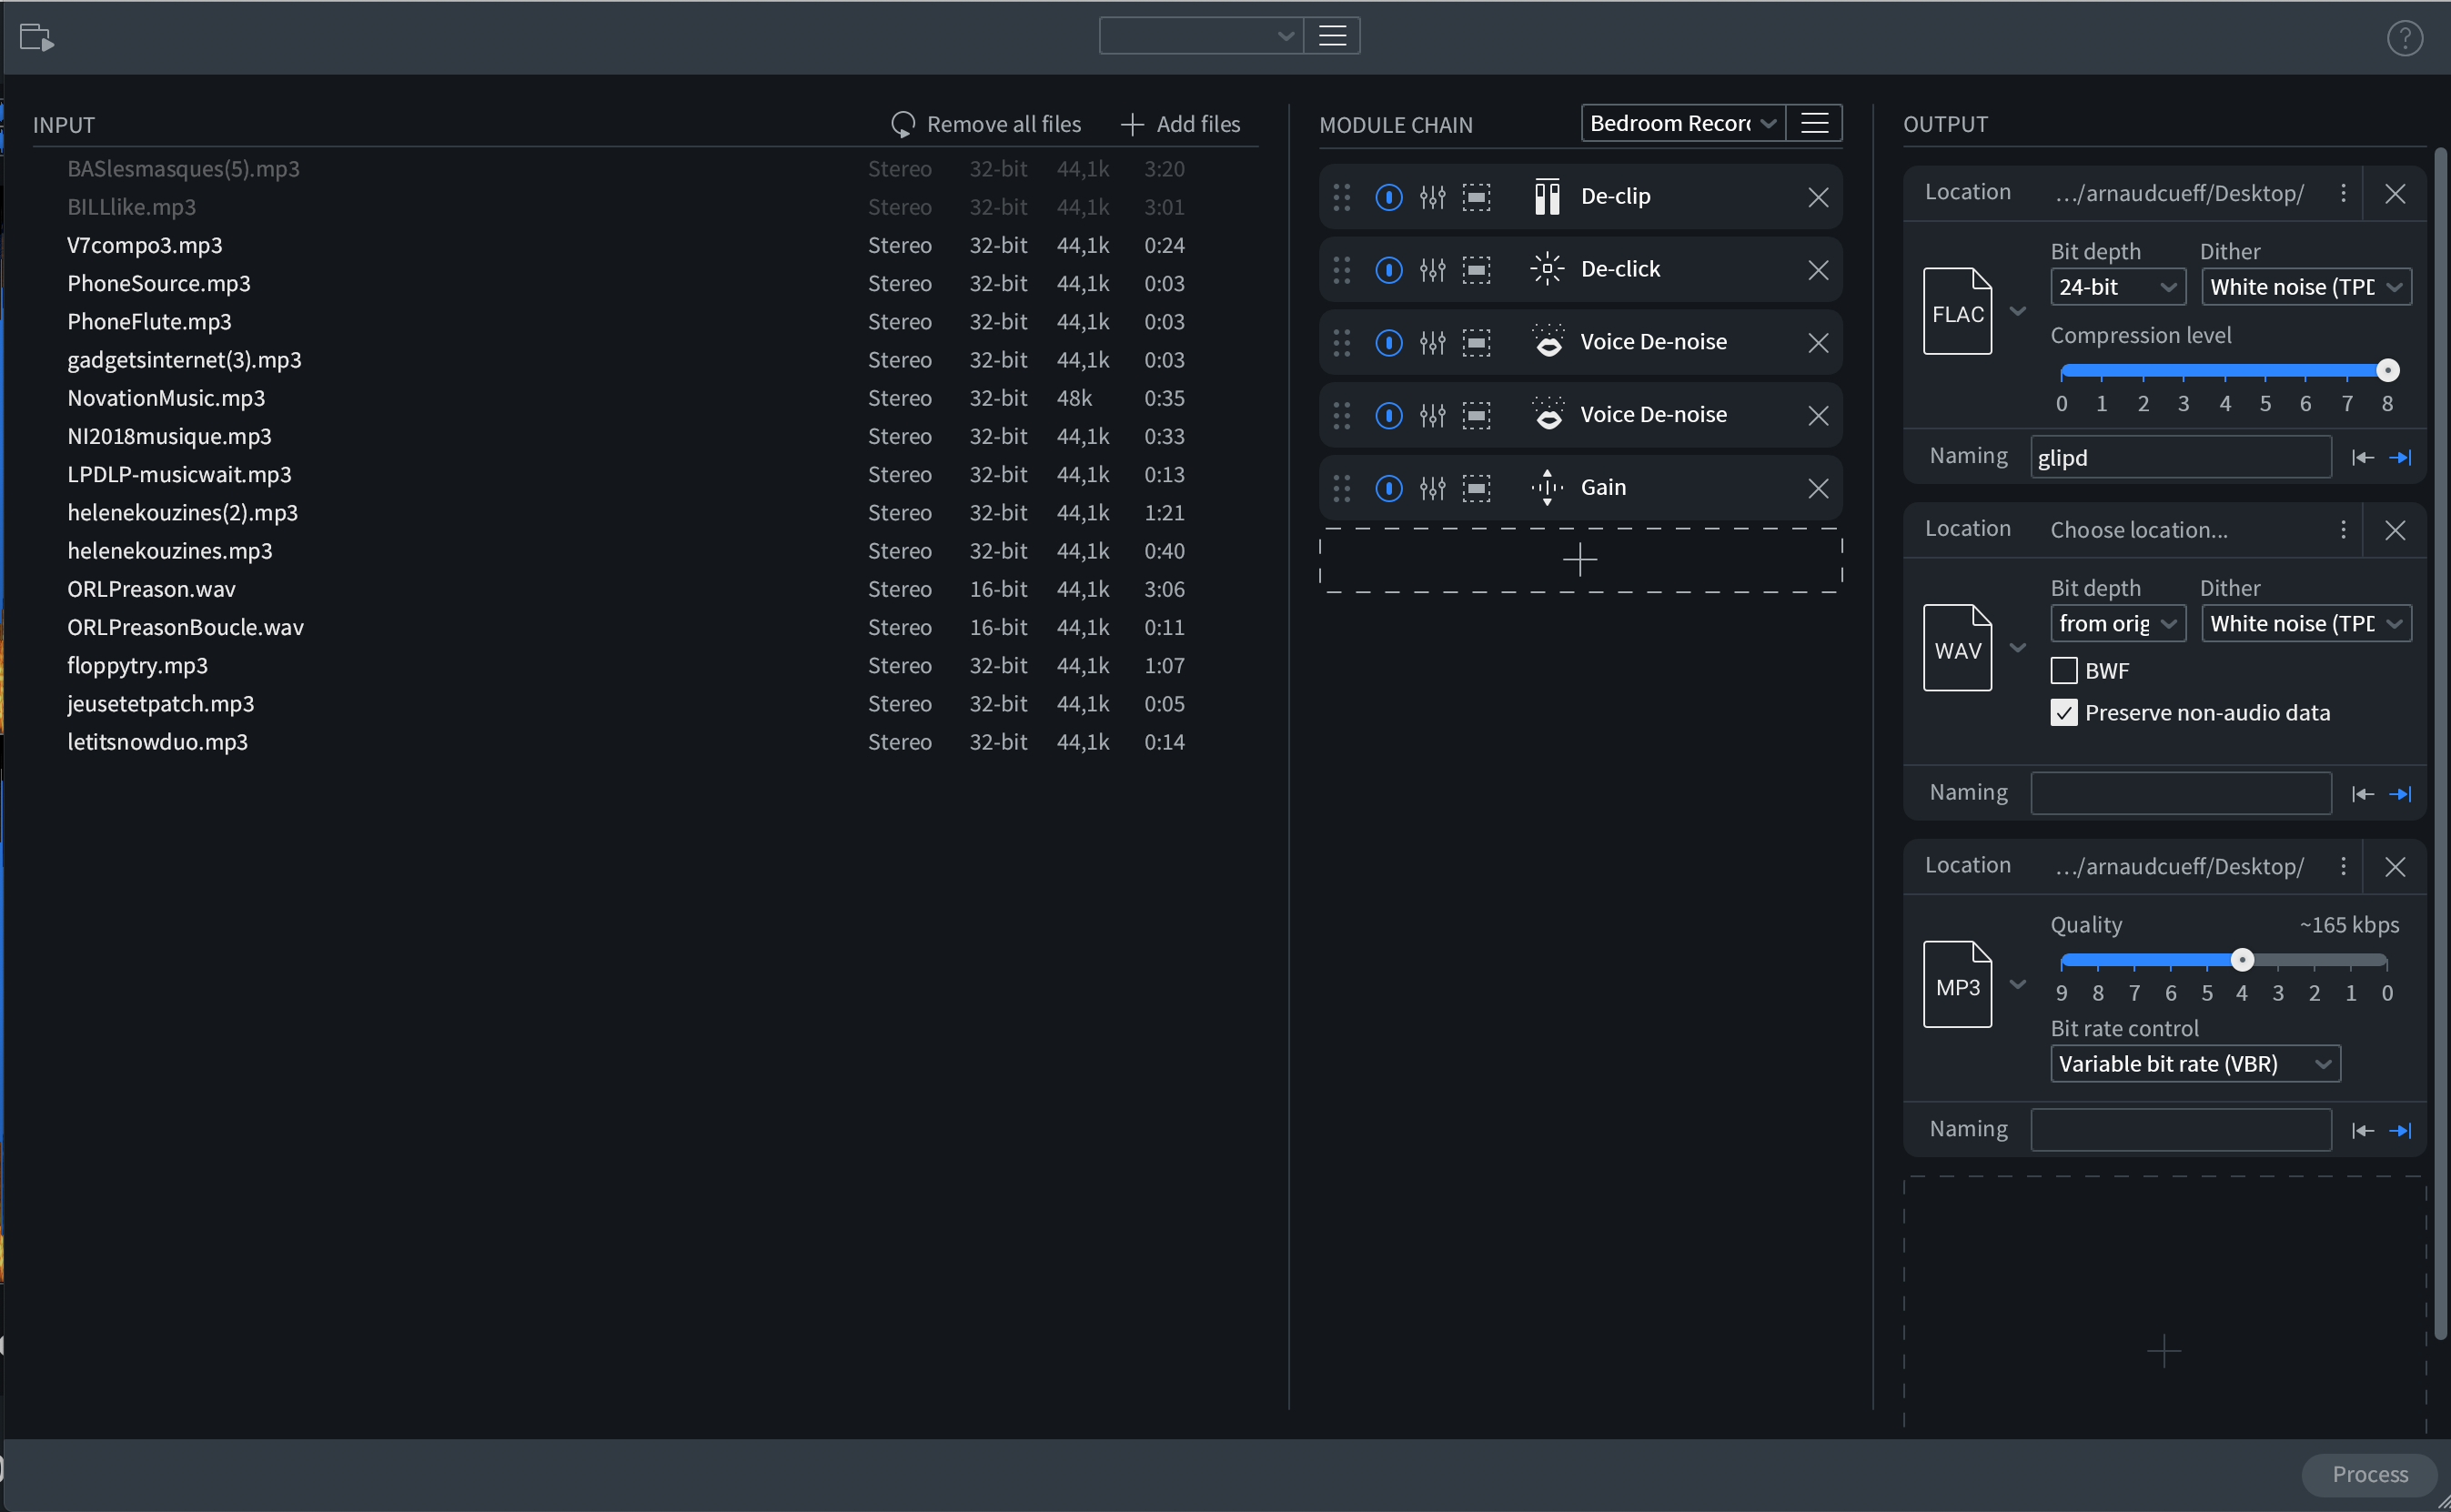Click the Process button
Screen dimensions: 2451x1512
(x=2368, y=1473)
